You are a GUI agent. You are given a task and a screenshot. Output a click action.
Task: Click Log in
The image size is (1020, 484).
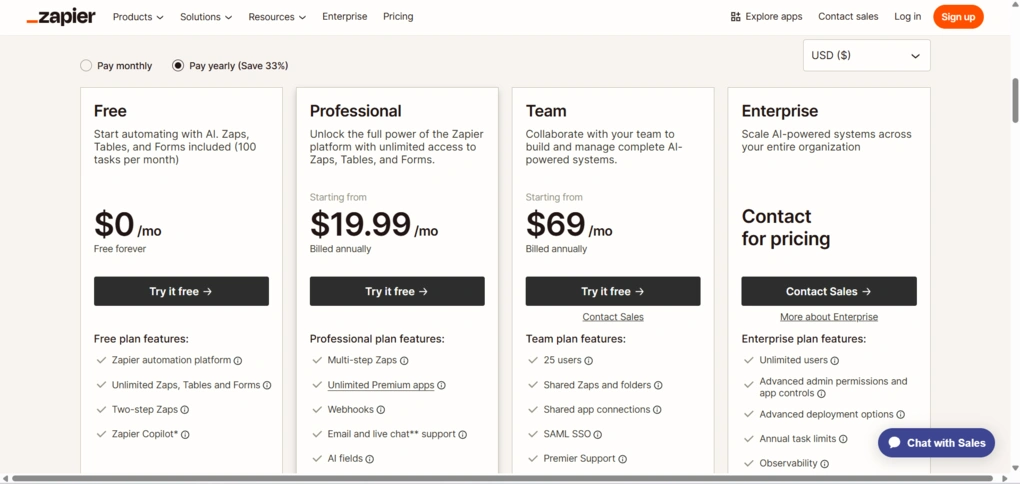coord(907,17)
